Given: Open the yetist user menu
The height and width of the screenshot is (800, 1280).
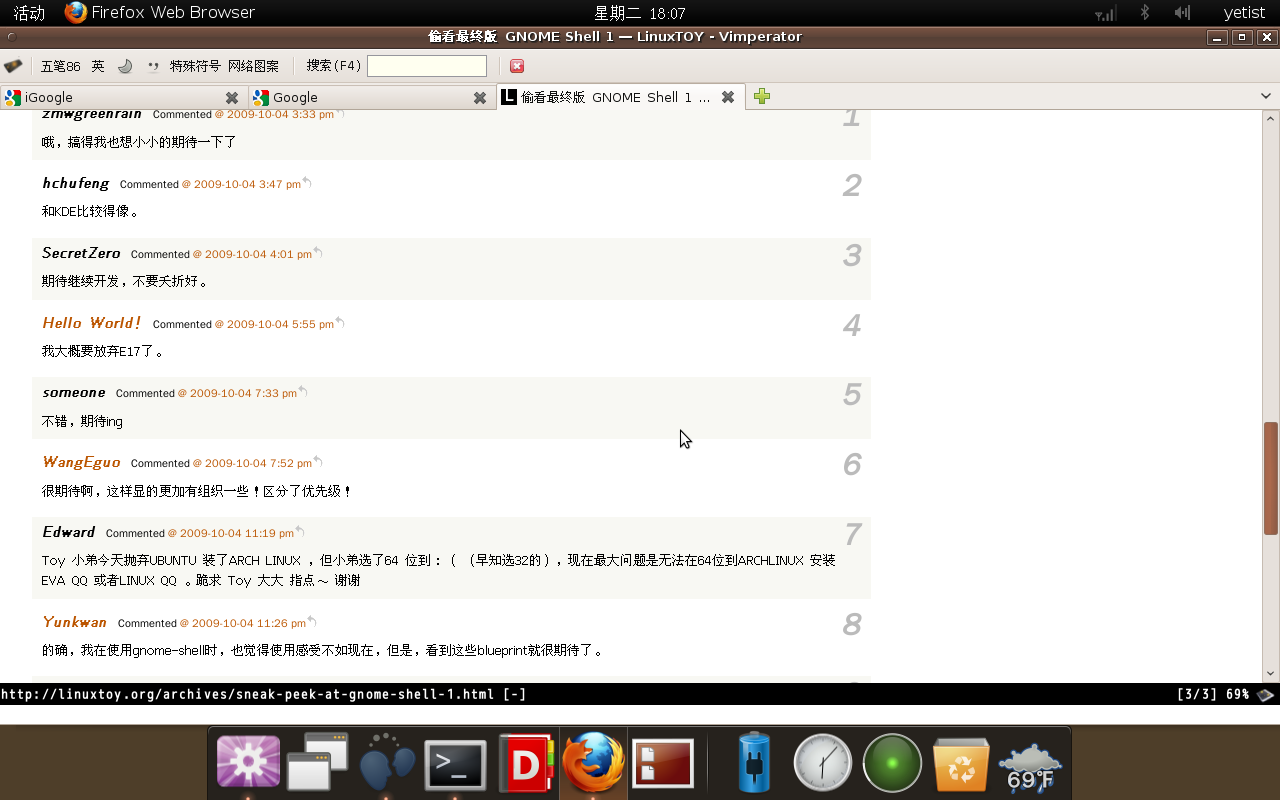Looking at the screenshot, I should [1244, 13].
